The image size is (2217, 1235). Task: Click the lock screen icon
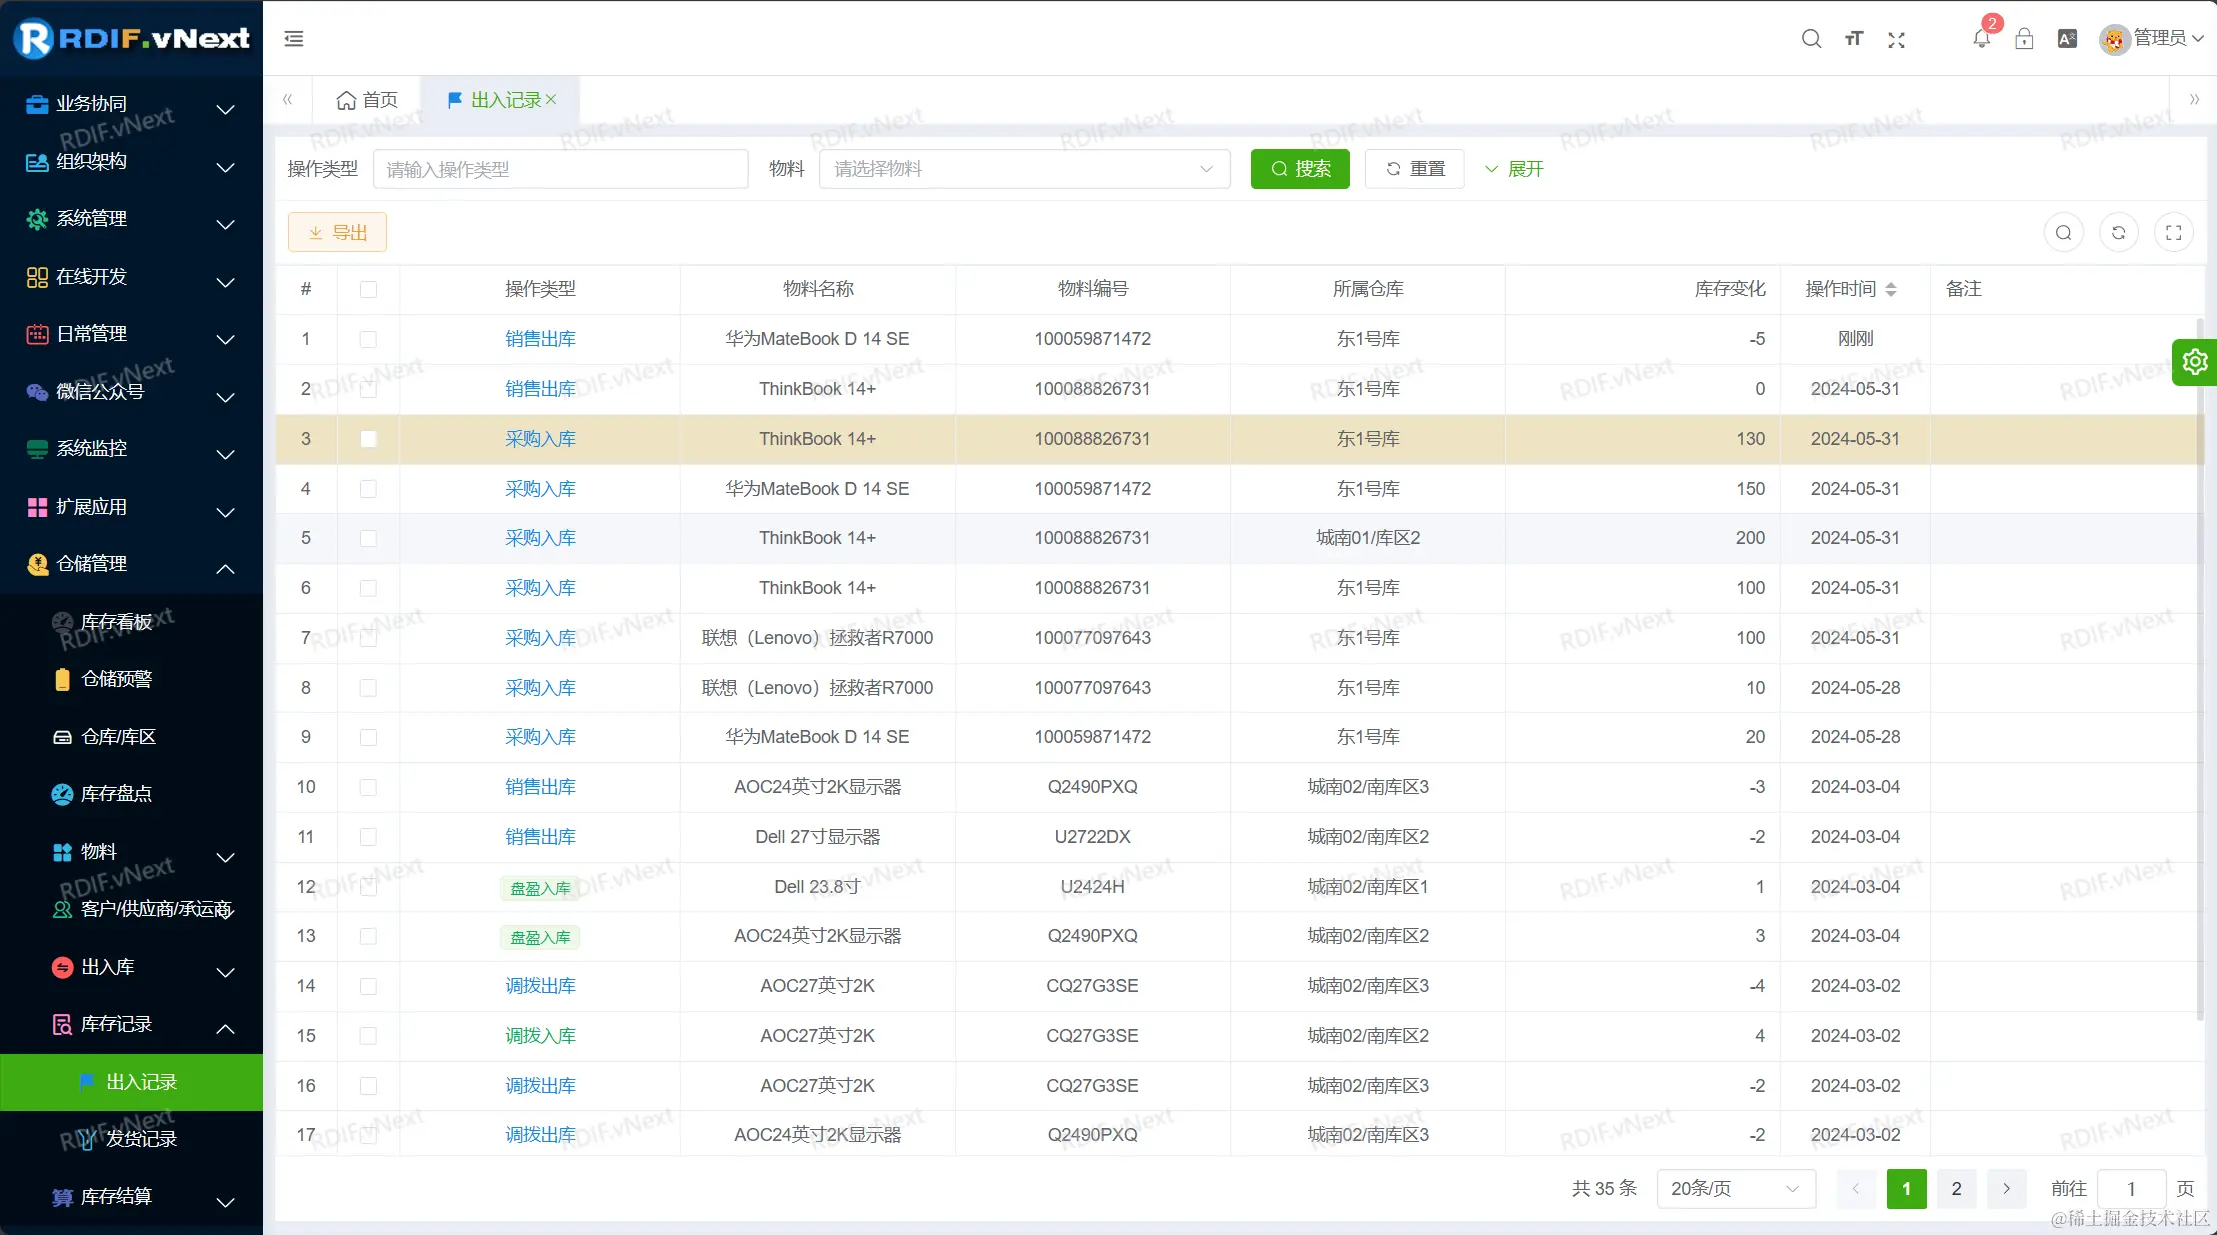coord(2024,39)
